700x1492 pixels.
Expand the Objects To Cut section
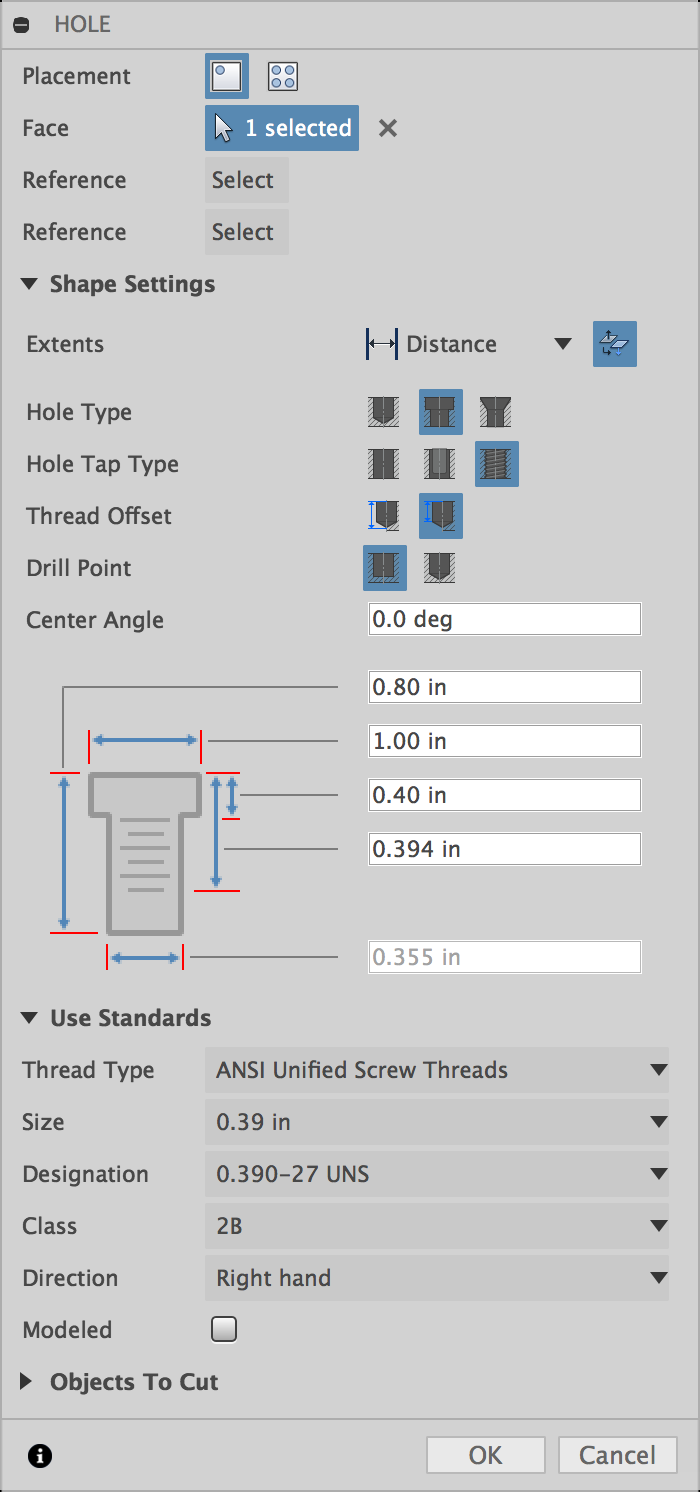[24, 1382]
